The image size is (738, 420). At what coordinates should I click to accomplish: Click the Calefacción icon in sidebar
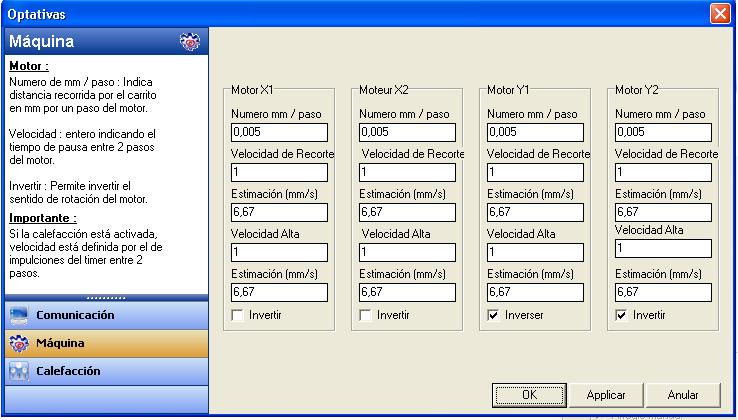19,371
